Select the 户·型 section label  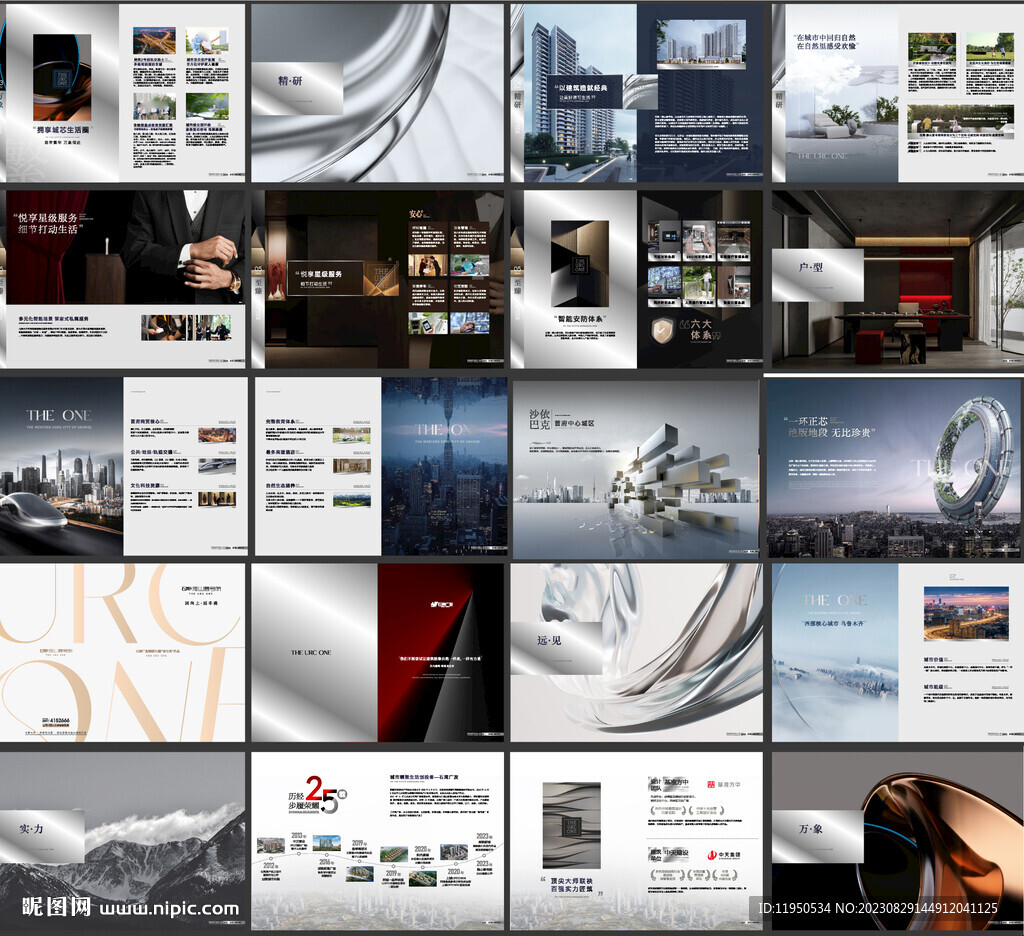click(x=817, y=274)
